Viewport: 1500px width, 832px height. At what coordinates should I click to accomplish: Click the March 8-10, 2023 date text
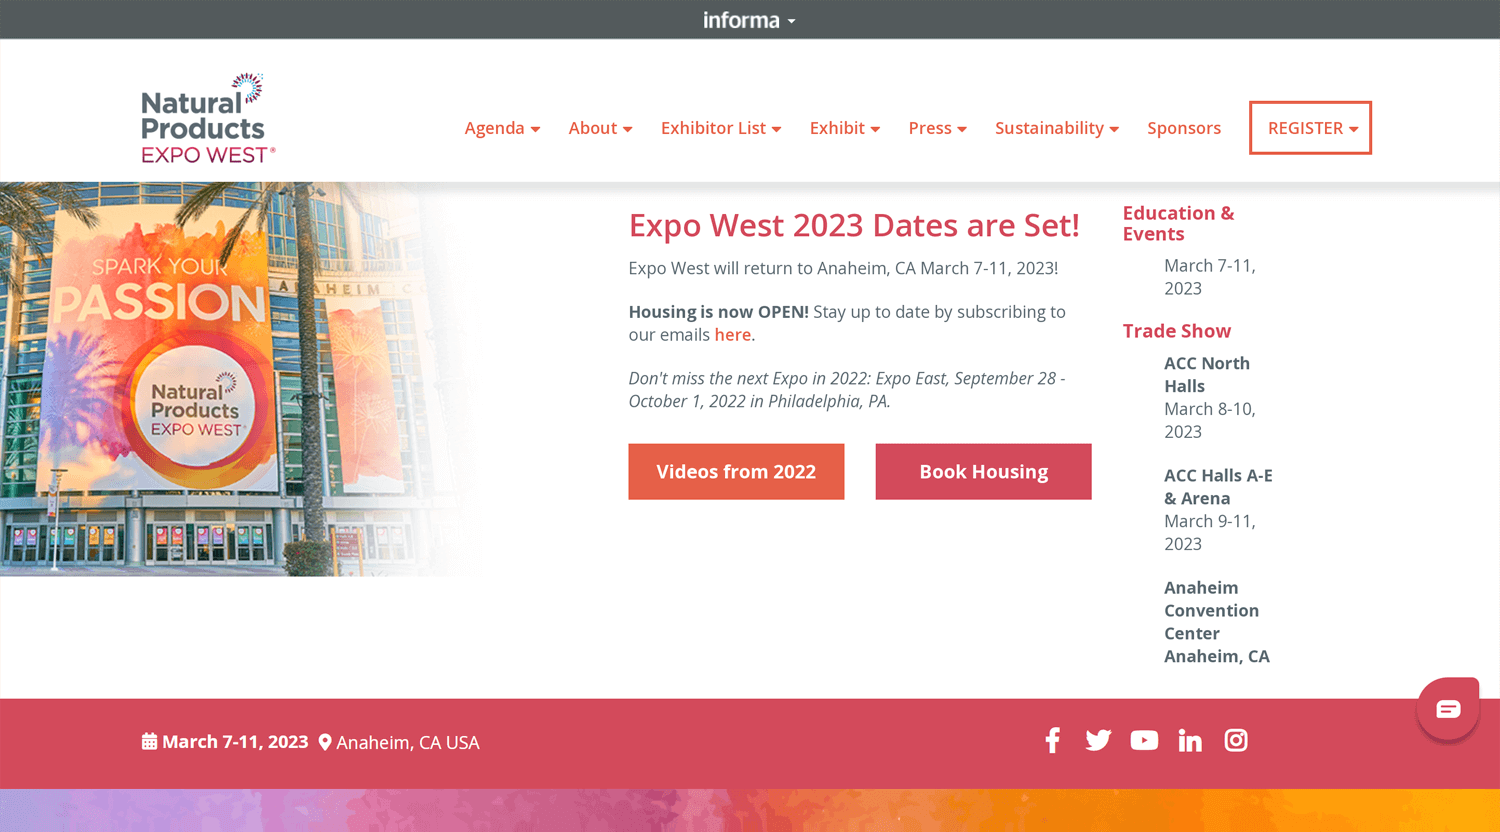(x=1210, y=420)
